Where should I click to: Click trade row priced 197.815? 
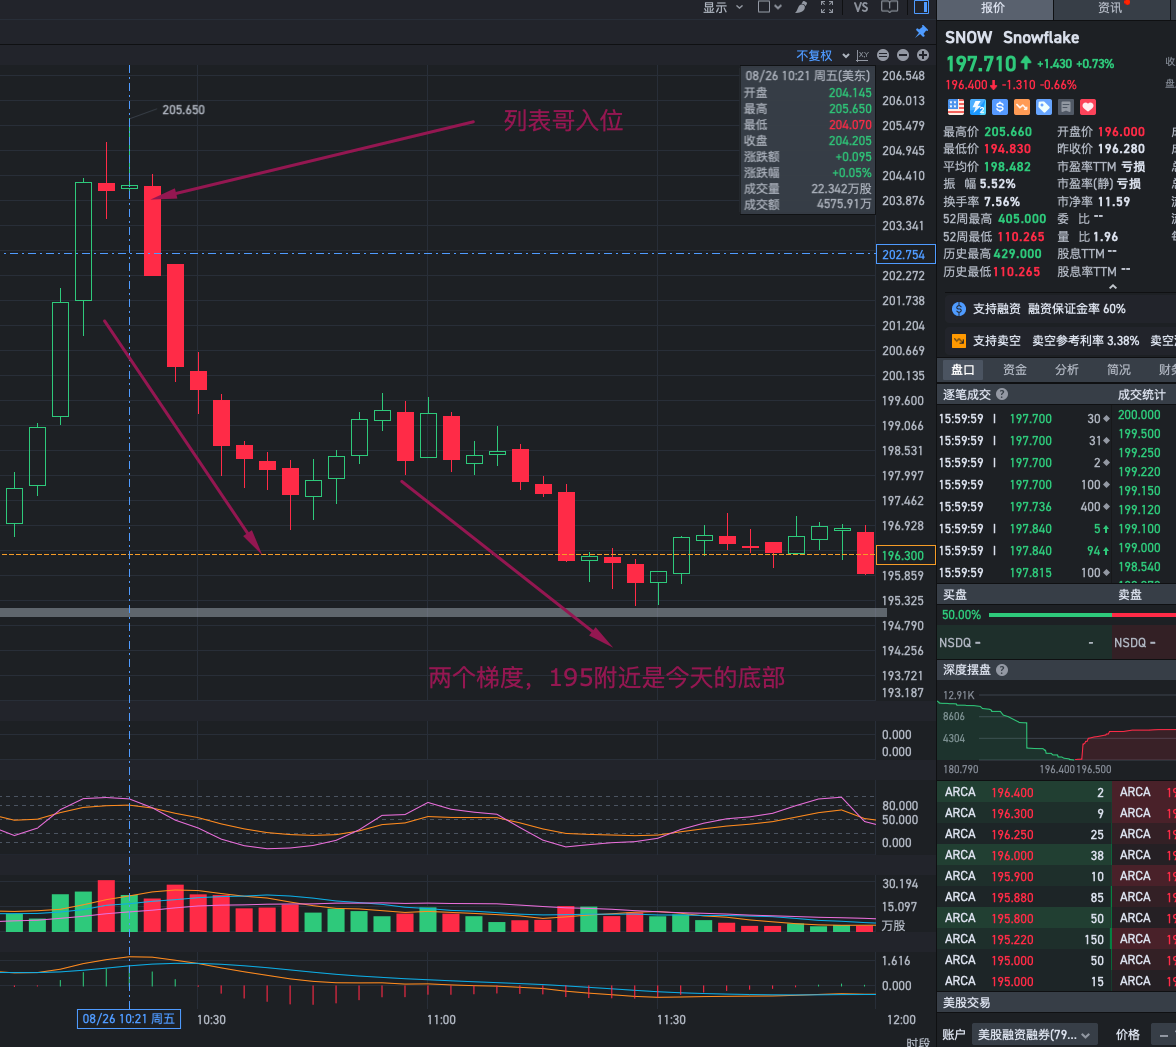(1024, 573)
